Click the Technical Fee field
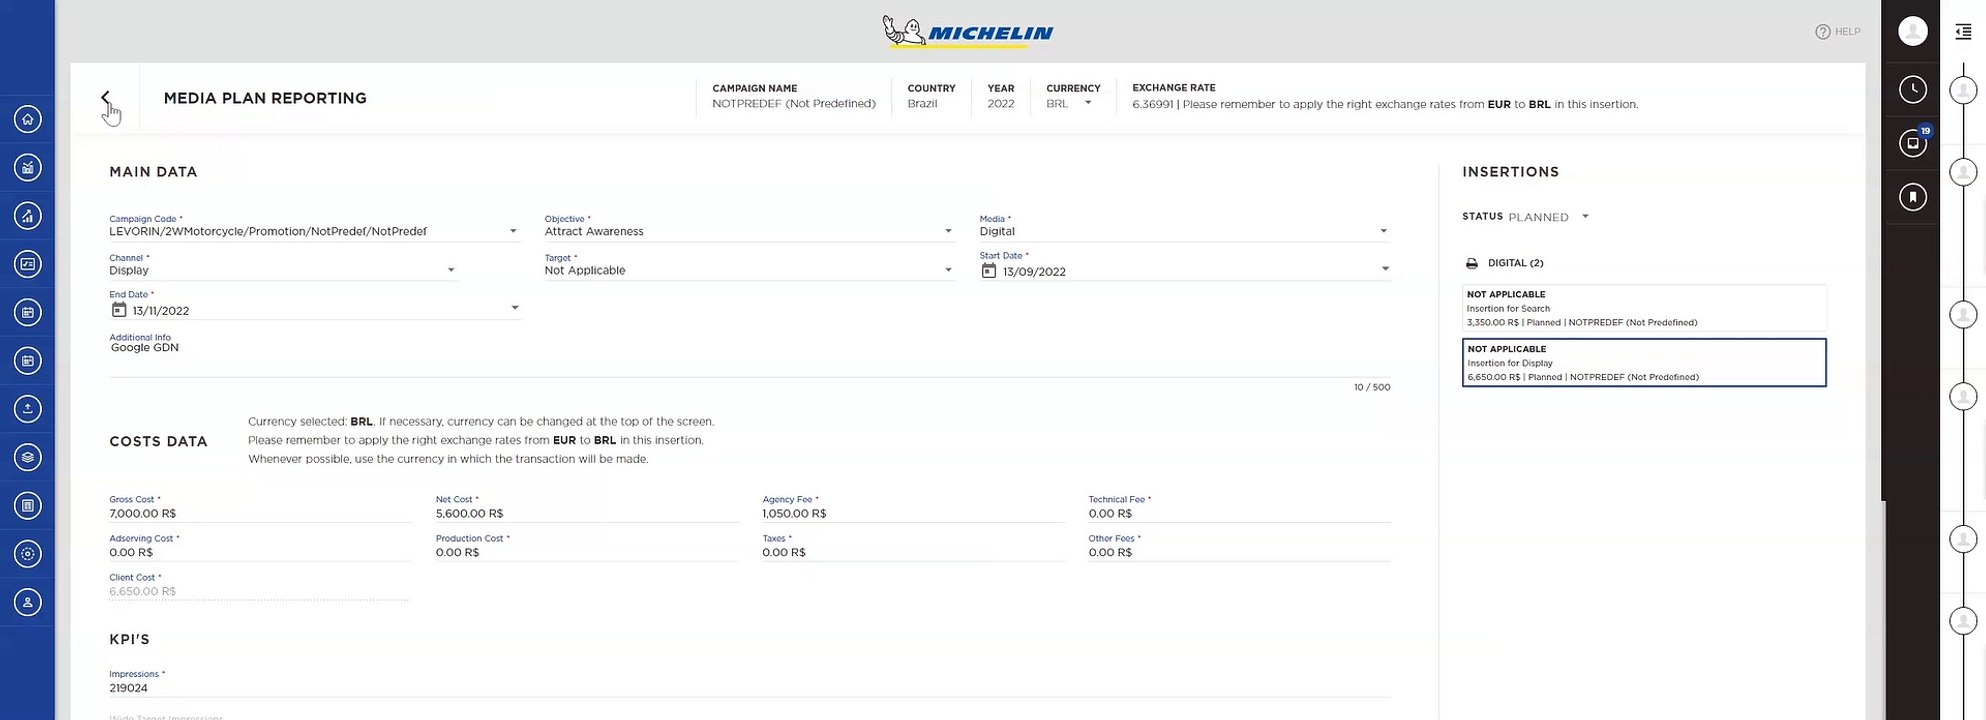The height and width of the screenshot is (720, 1986). click(1239, 508)
